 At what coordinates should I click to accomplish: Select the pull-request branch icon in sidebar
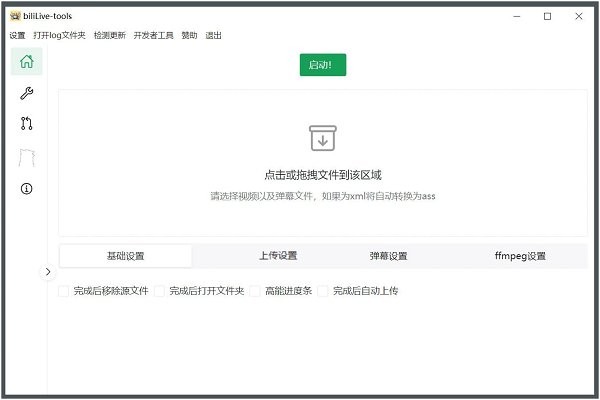pyautogui.click(x=27, y=124)
